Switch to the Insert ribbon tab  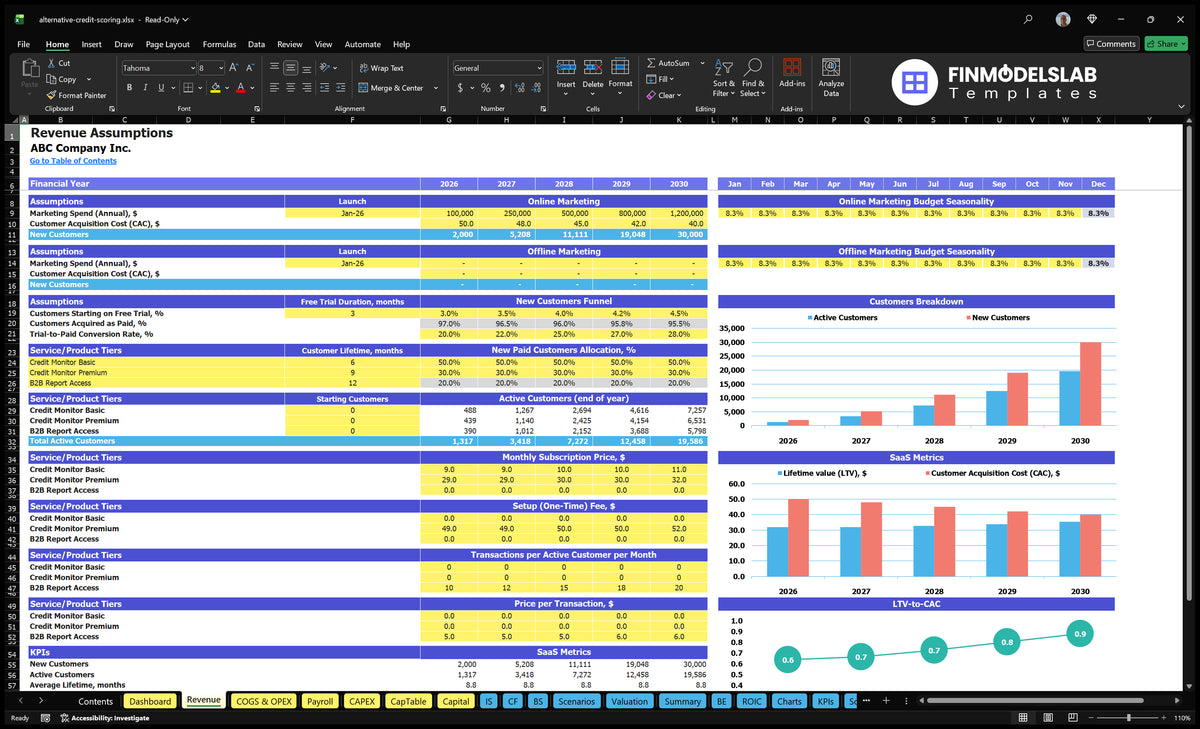pyautogui.click(x=91, y=44)
